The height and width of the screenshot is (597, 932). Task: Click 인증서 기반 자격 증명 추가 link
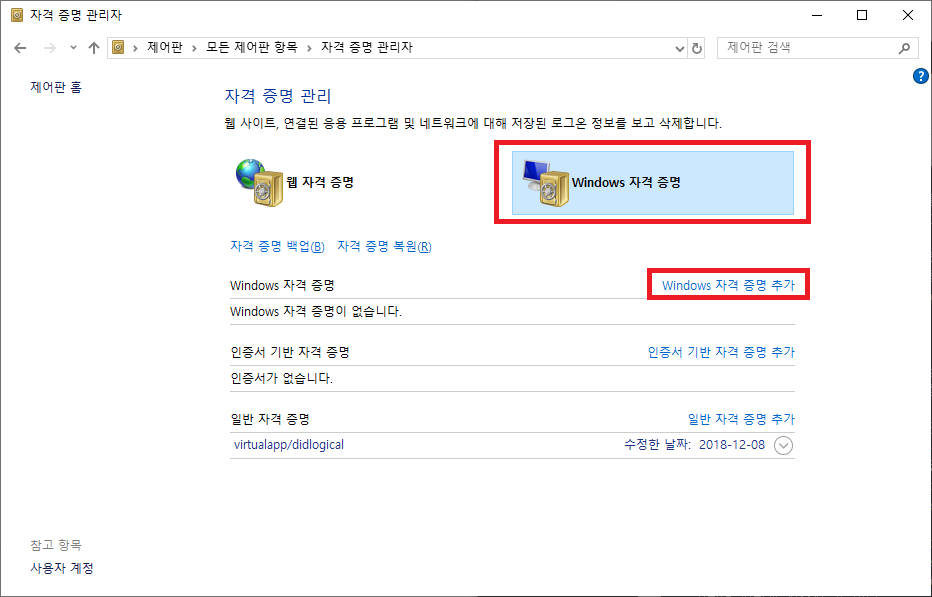721,352
